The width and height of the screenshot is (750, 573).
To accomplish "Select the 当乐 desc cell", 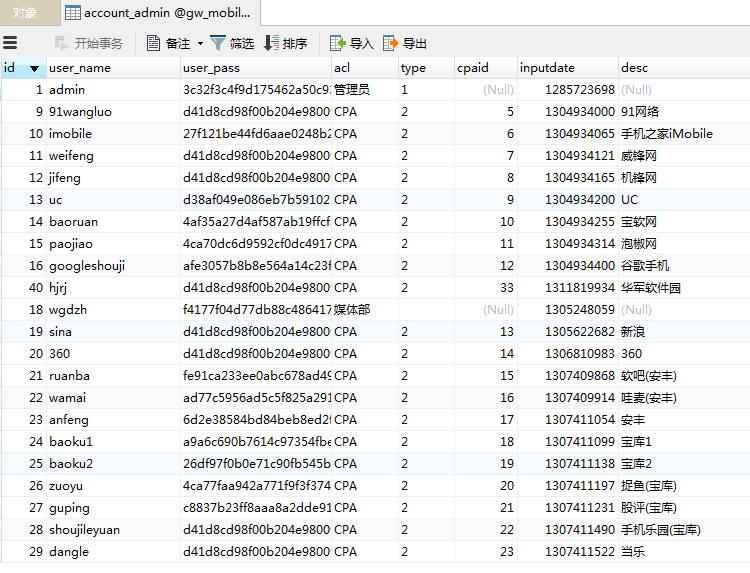I will [684, 551].
